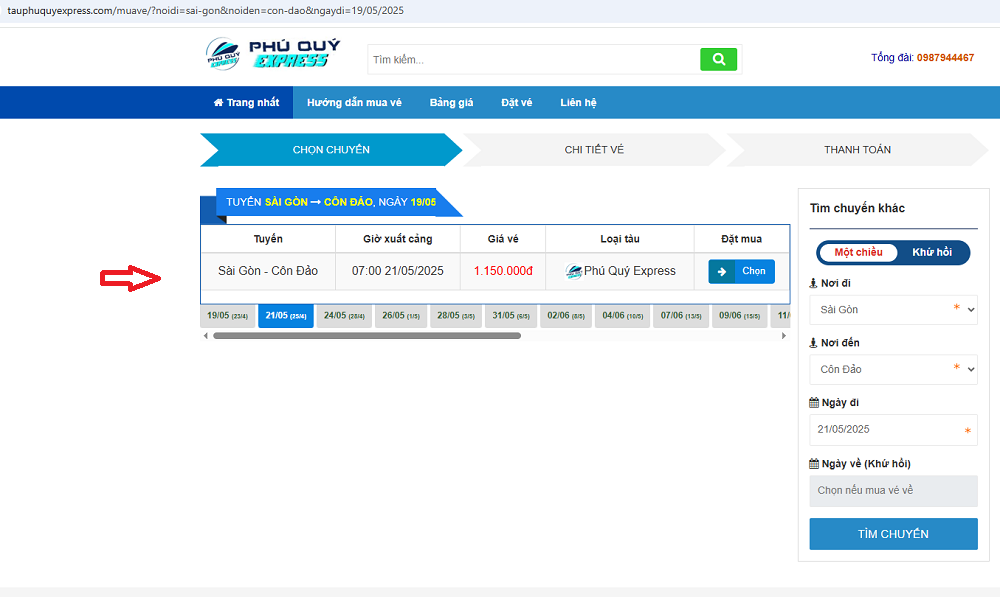Click the right arrow of the date scrollbar
Screen dimensions: 1000x597
(x=784, y=335)
